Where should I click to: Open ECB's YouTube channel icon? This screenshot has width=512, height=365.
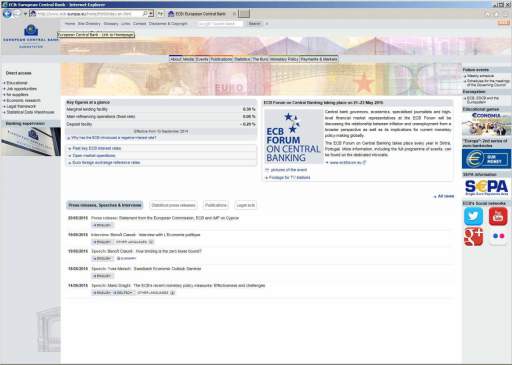coord(498,216)
